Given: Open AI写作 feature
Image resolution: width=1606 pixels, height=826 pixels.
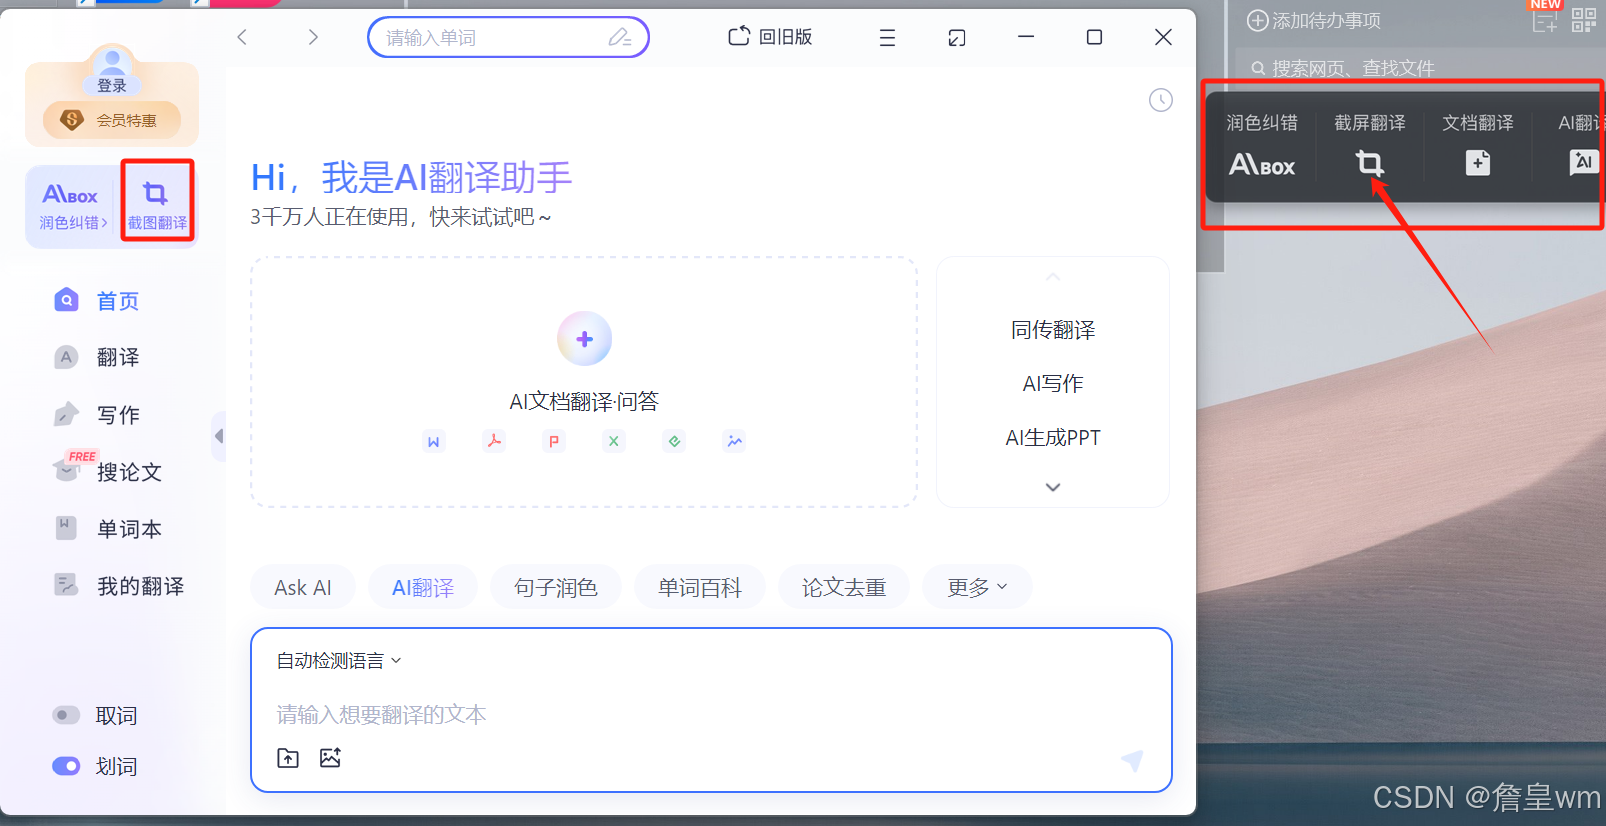Looking at the screenshot, I should [x=1053, y=384].
